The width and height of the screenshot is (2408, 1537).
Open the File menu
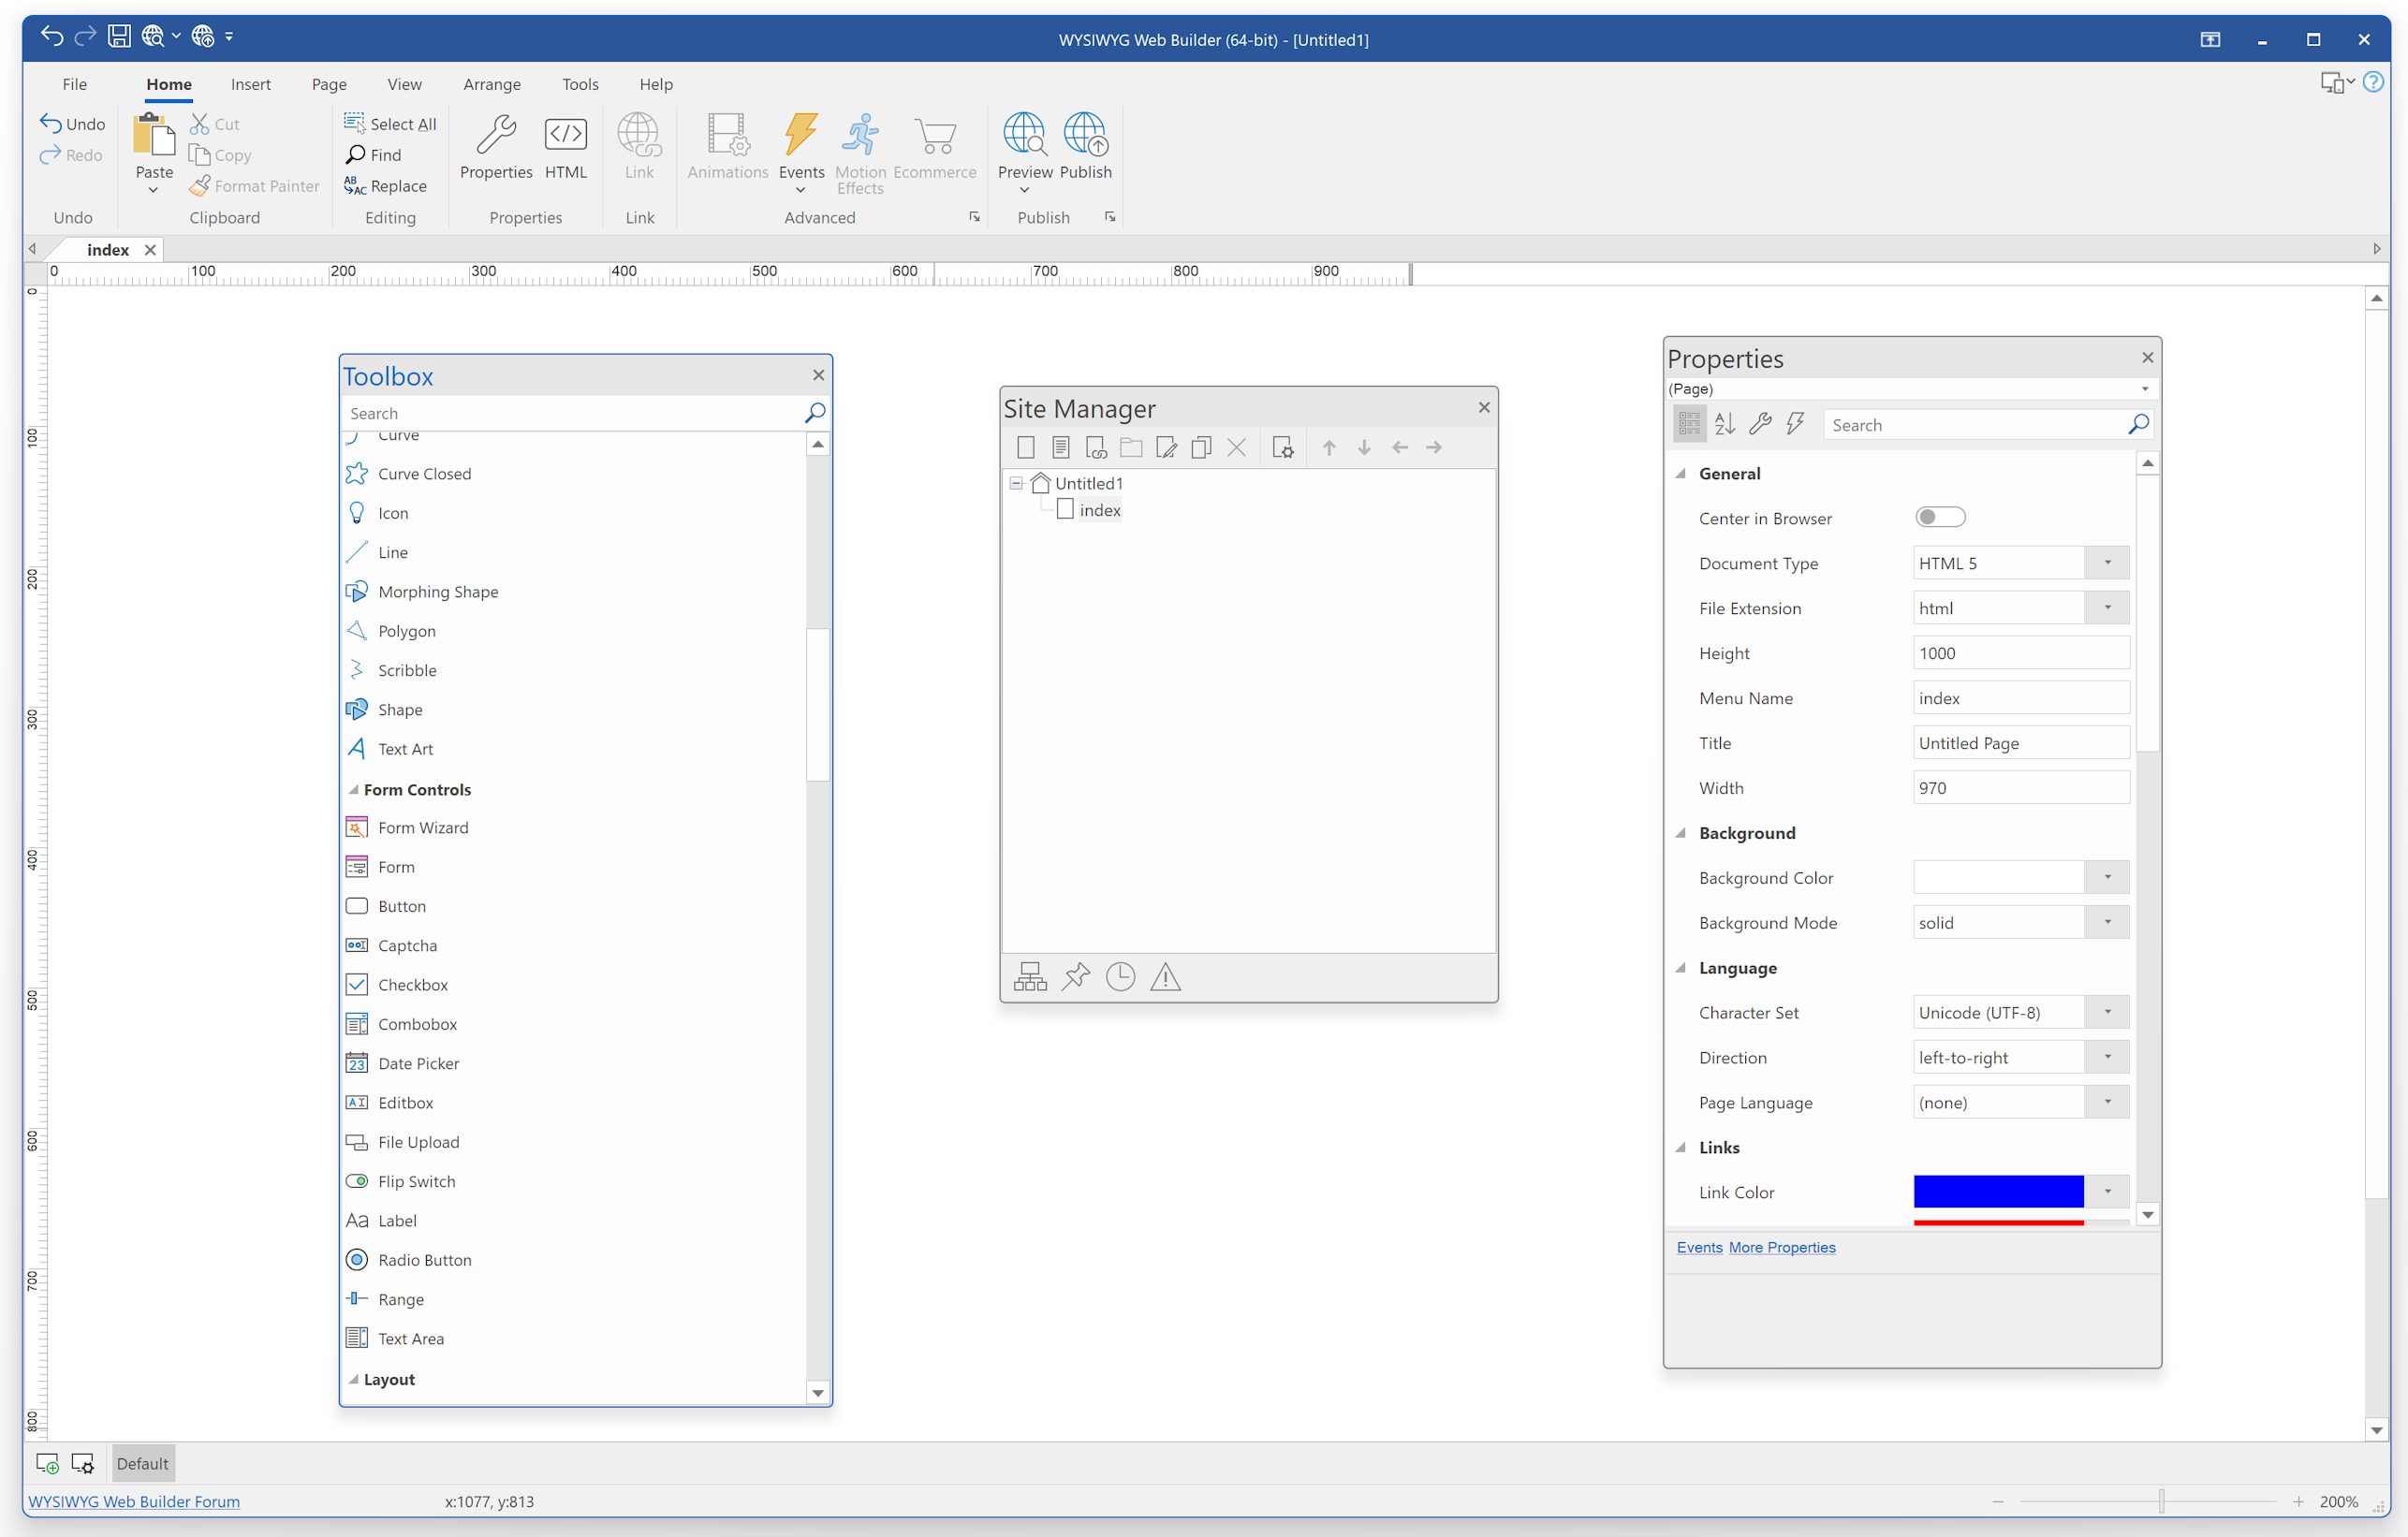pyautogui.click(x=74, y=84)
